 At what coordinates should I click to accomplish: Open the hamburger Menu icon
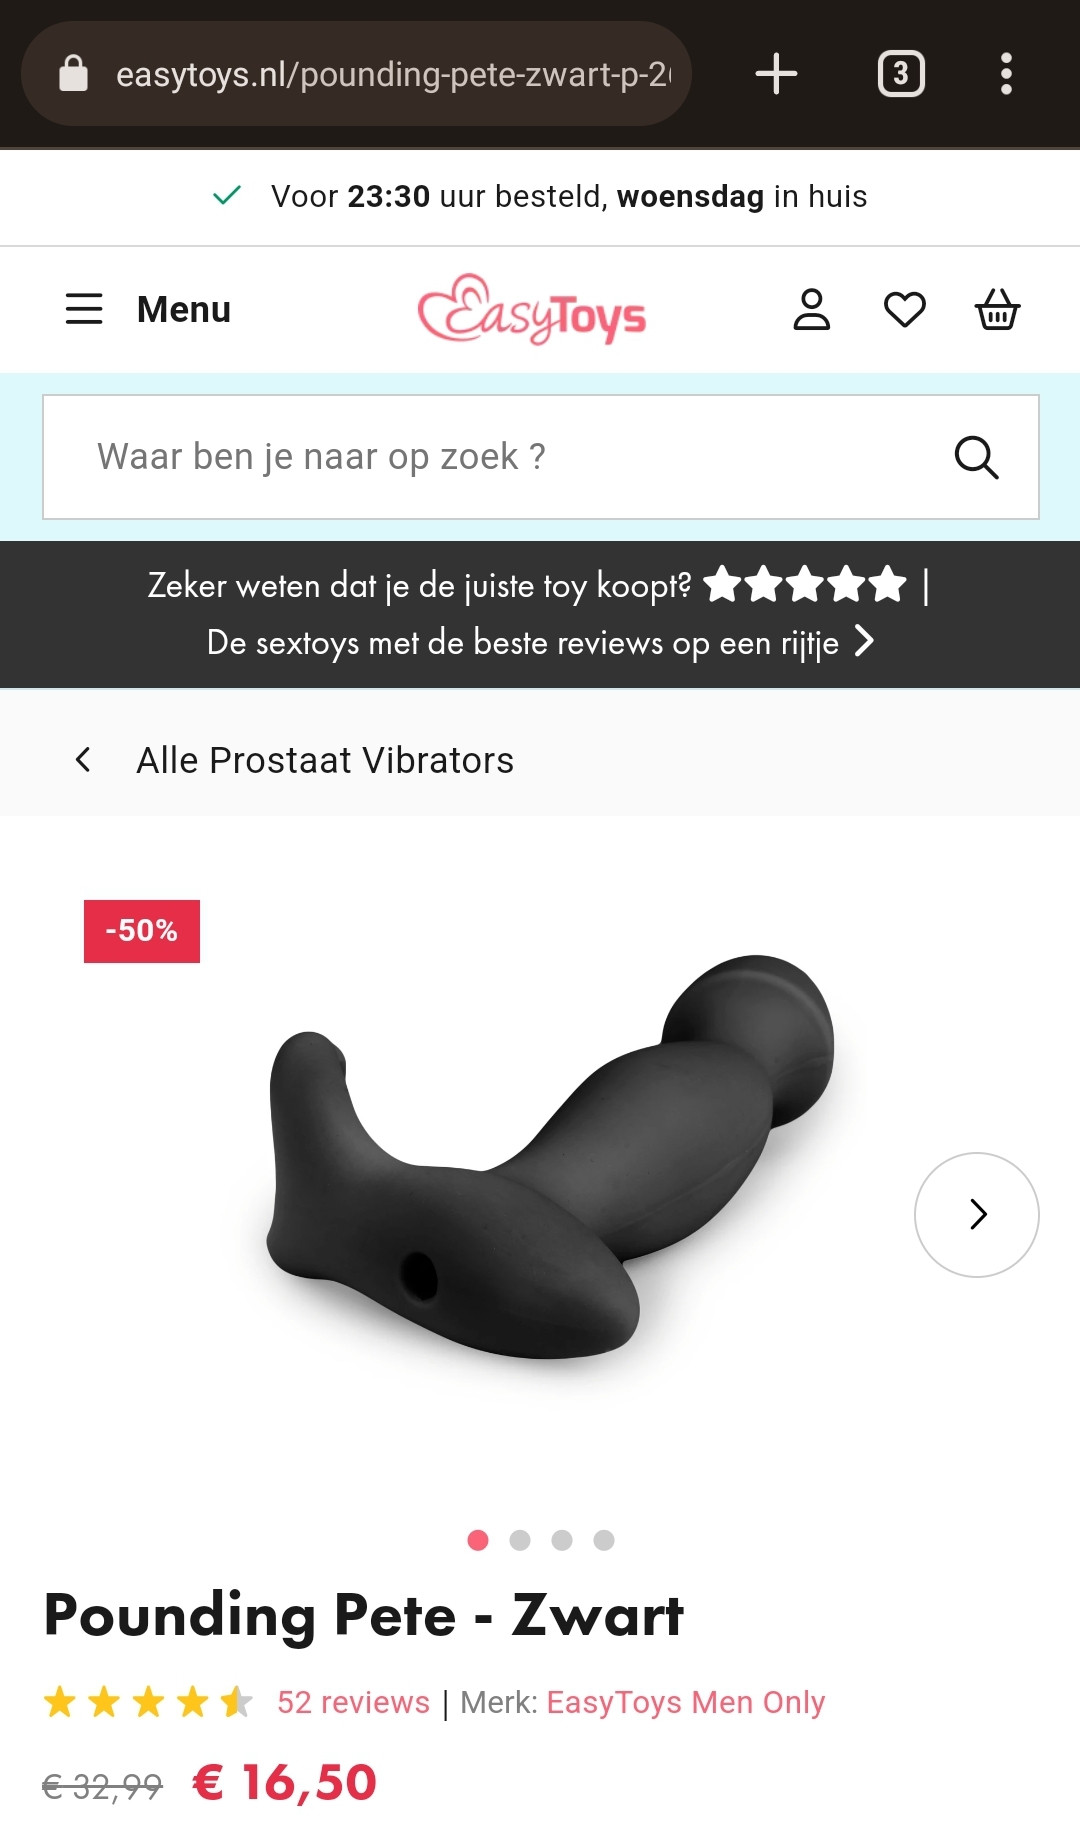(84, 309)
